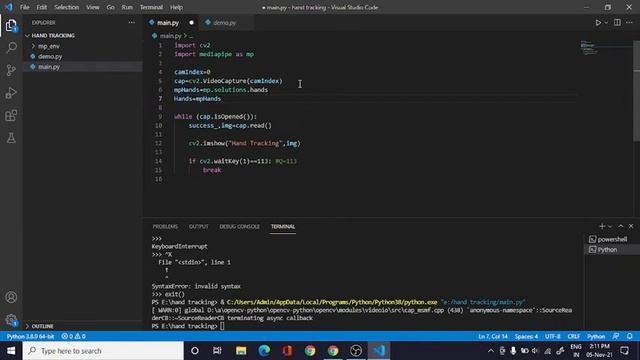Viewport: 640px width, 360px height.
Task: Open the Source Control view
Action: 11,70
